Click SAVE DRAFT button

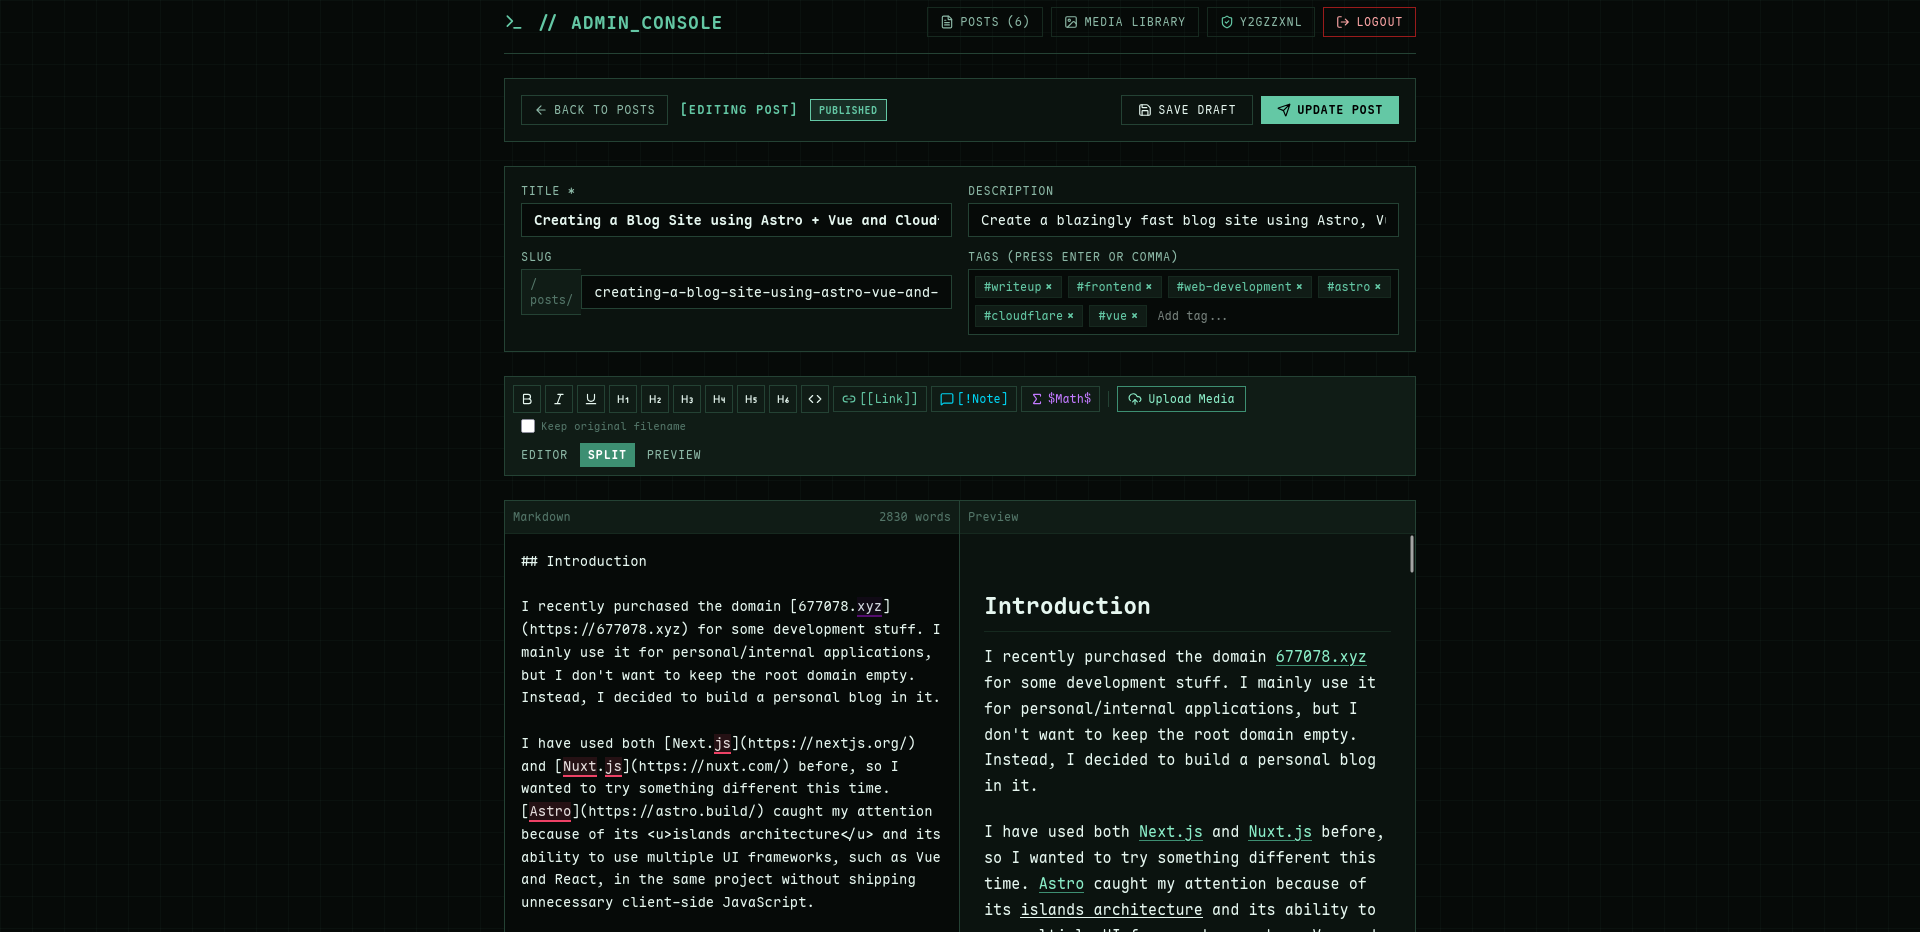tap(1187, 110)
